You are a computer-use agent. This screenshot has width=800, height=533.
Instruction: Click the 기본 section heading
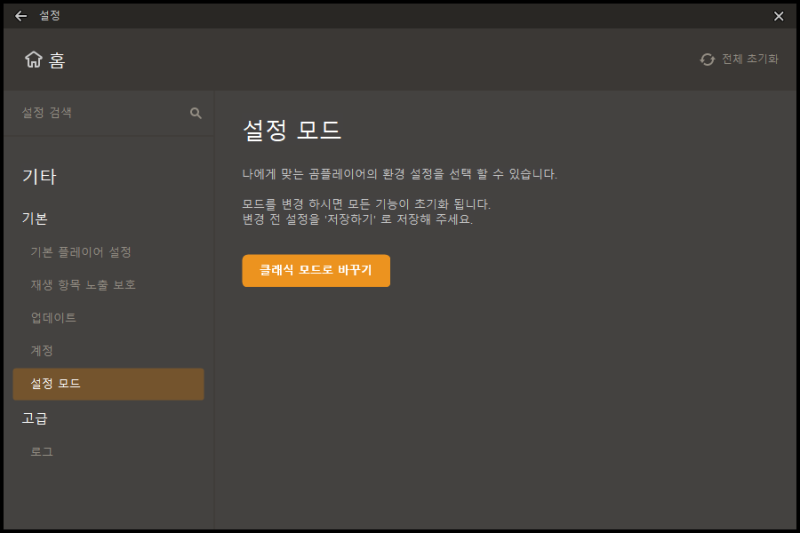click(x=35, y=218)
